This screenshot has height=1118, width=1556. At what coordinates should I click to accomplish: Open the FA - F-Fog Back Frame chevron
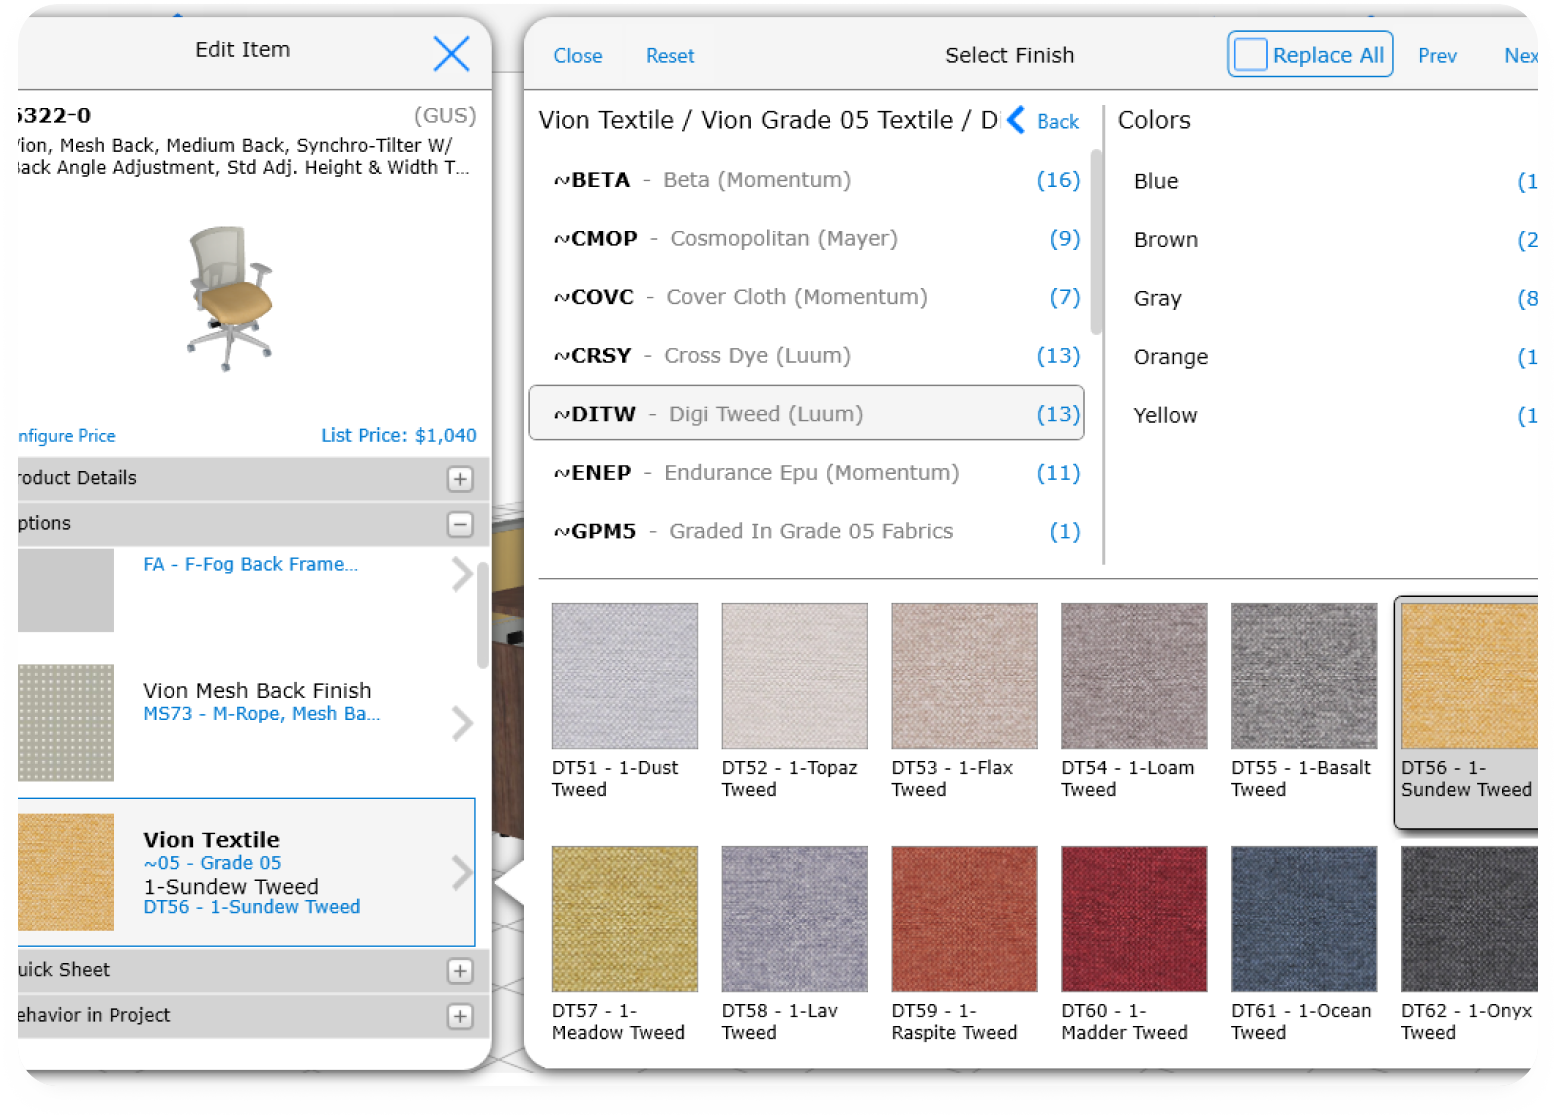(461, 574)
